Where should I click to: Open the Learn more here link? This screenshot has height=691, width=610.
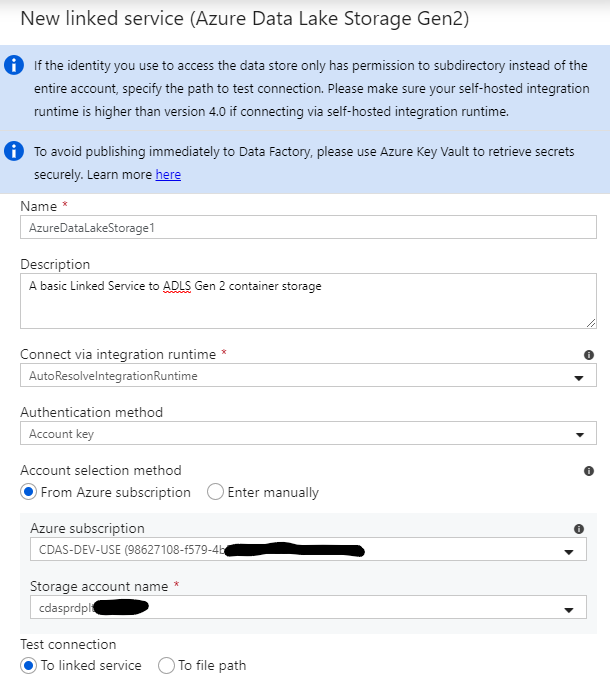coord(168,175)
